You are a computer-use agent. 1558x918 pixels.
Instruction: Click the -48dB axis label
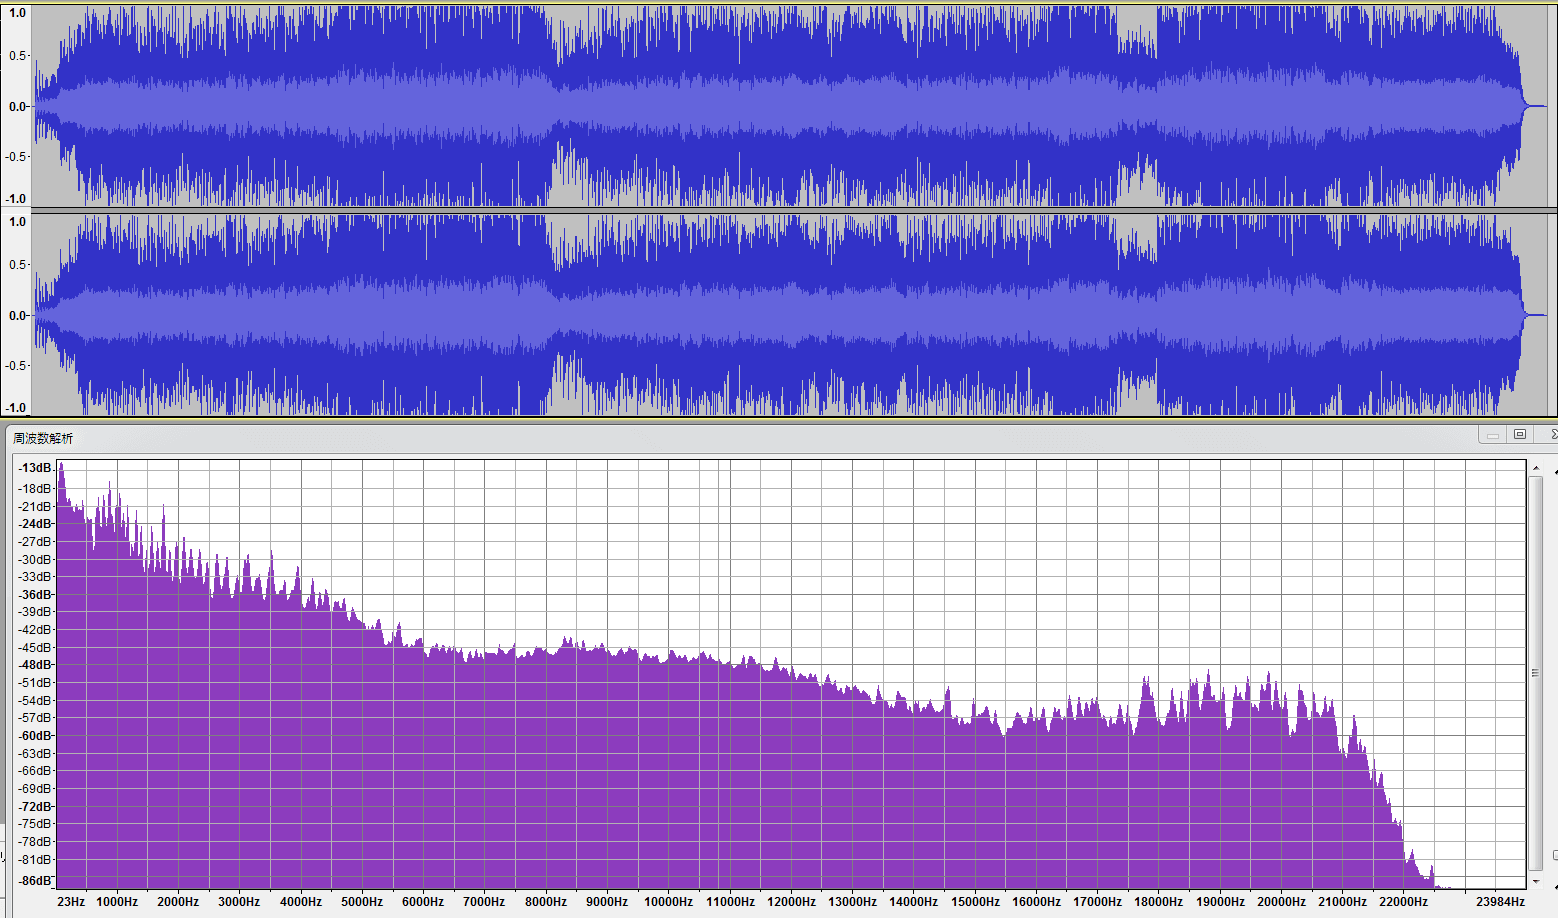pos(35,665)
